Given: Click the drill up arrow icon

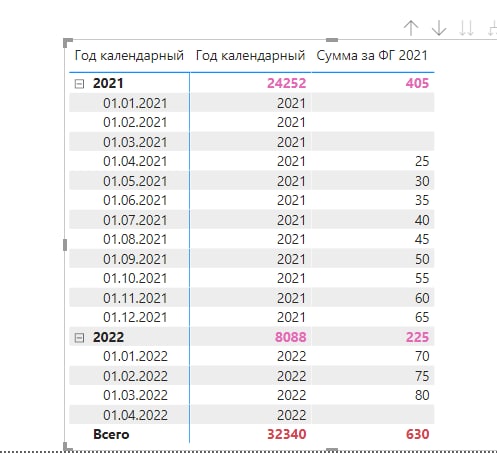Looking at the screenshot, I should tap(411, 28).
